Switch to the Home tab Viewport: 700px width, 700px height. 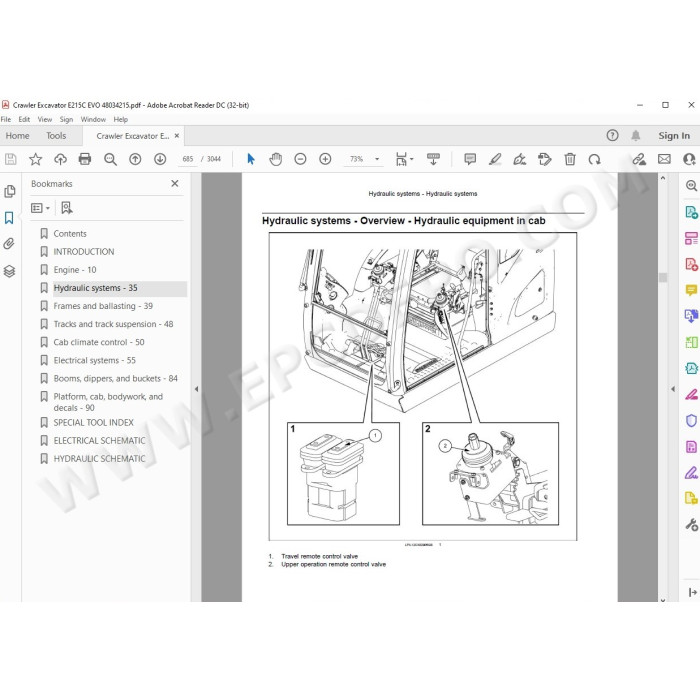pyautogui.click(x=17, y=136)
